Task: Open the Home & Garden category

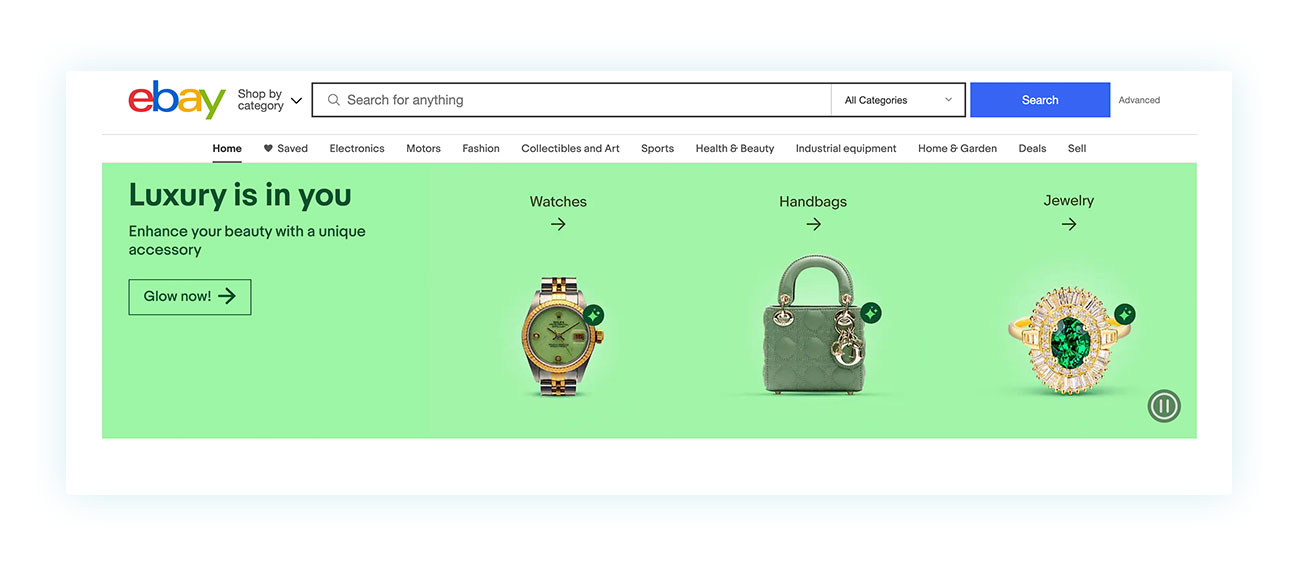Action: 957,148
